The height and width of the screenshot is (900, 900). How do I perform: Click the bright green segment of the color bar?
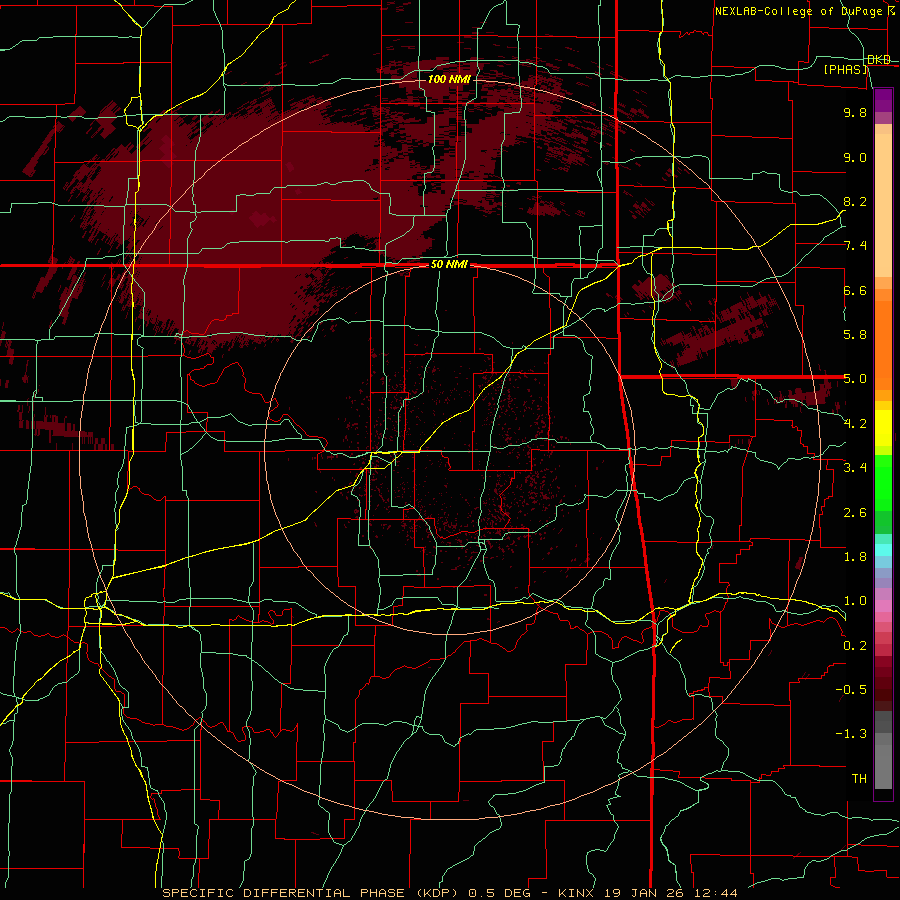click(x=883, y=483)
